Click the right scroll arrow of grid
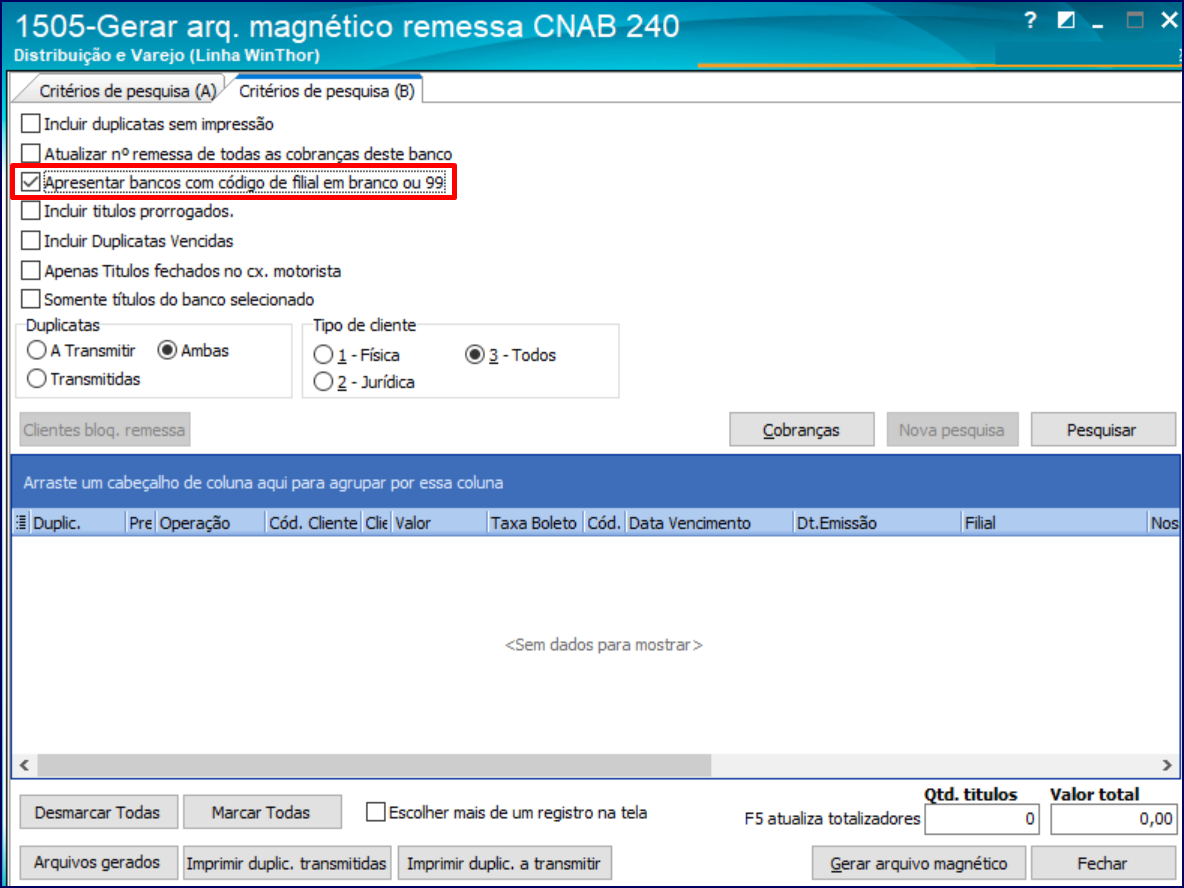Image resolution: width=1184 pixels, height=888 pixels. [x=1167, y=765]
